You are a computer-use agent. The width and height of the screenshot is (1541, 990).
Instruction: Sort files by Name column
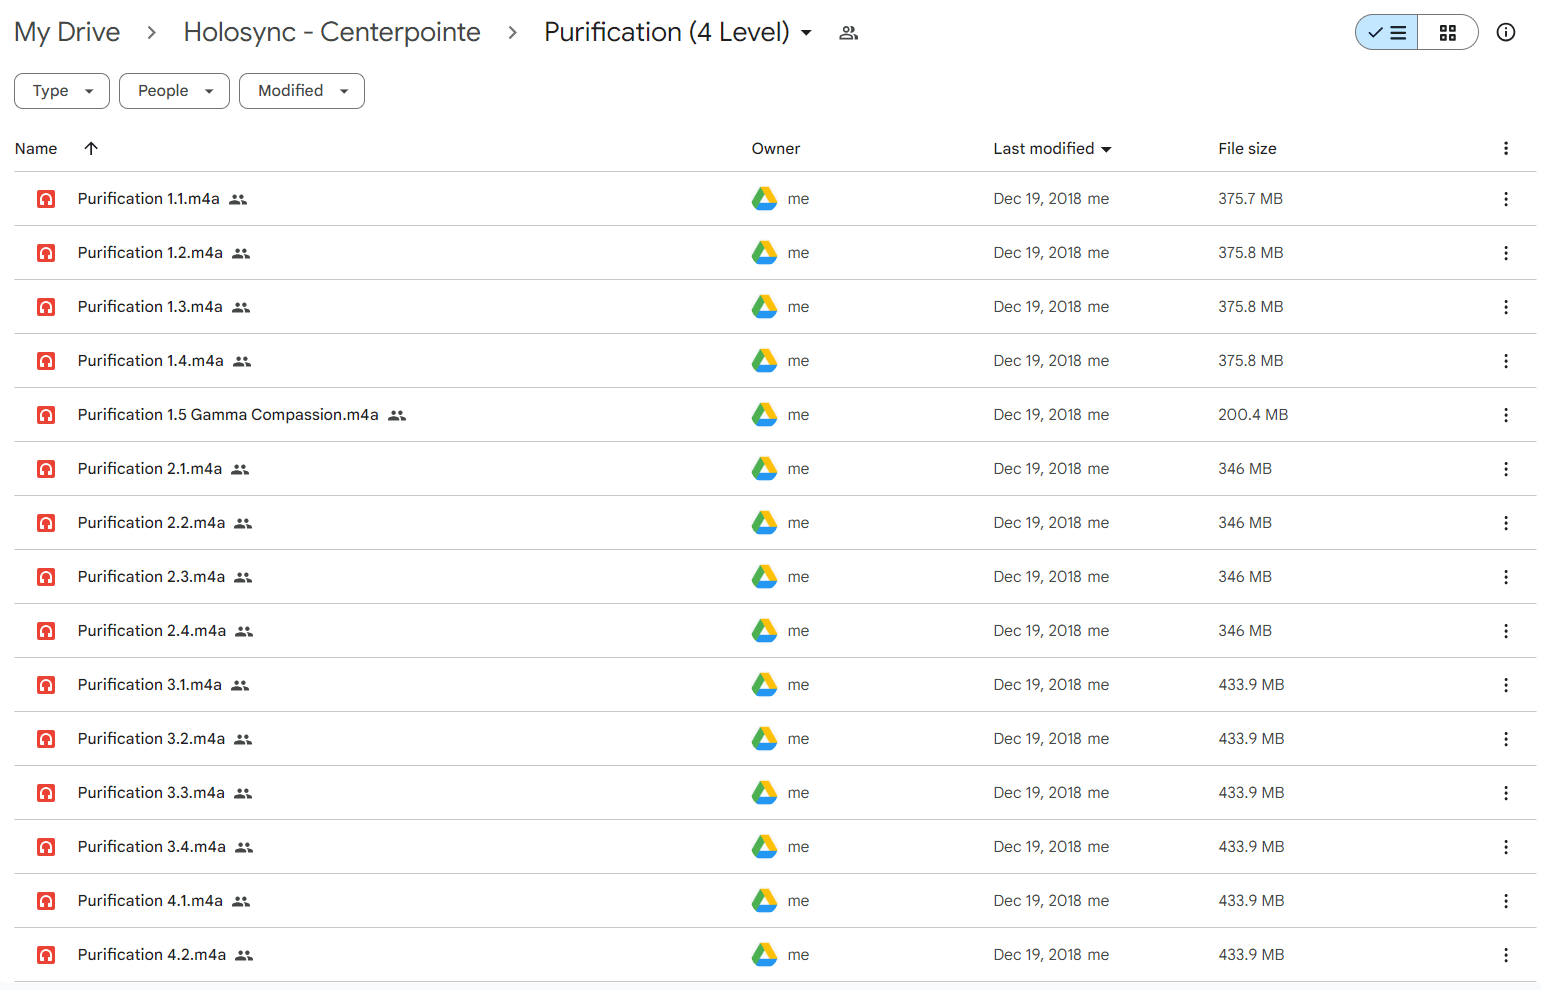36,148
